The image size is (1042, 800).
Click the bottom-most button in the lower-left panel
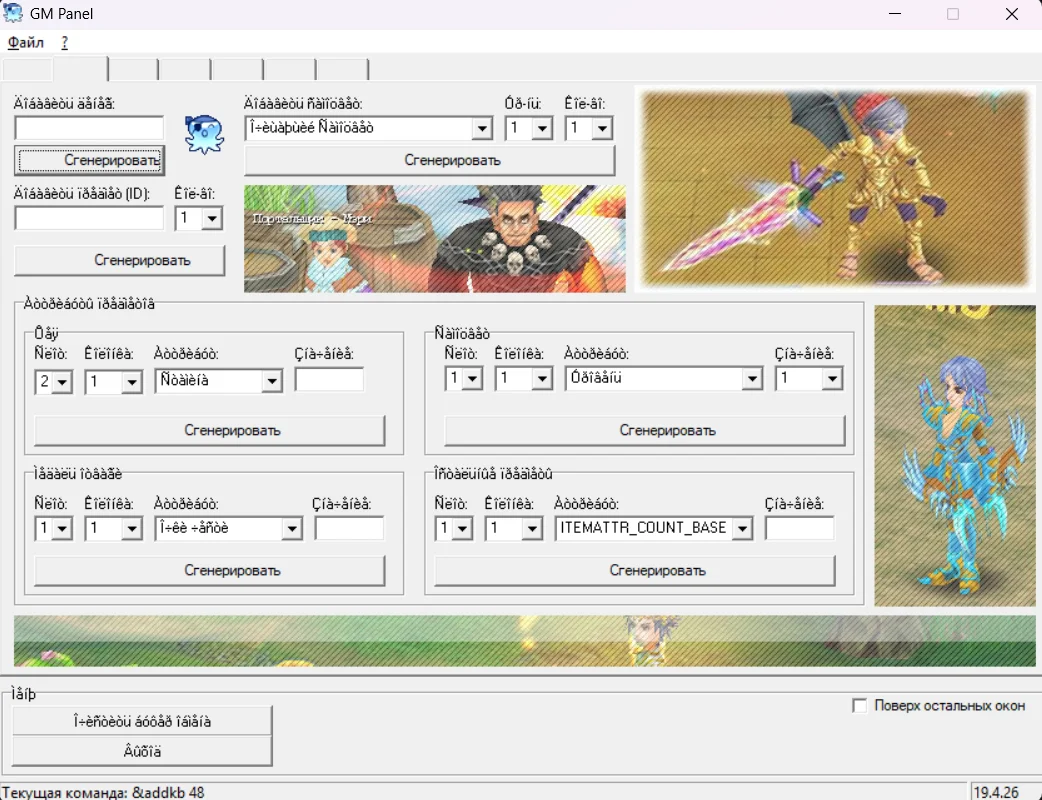tap(142, 751)
